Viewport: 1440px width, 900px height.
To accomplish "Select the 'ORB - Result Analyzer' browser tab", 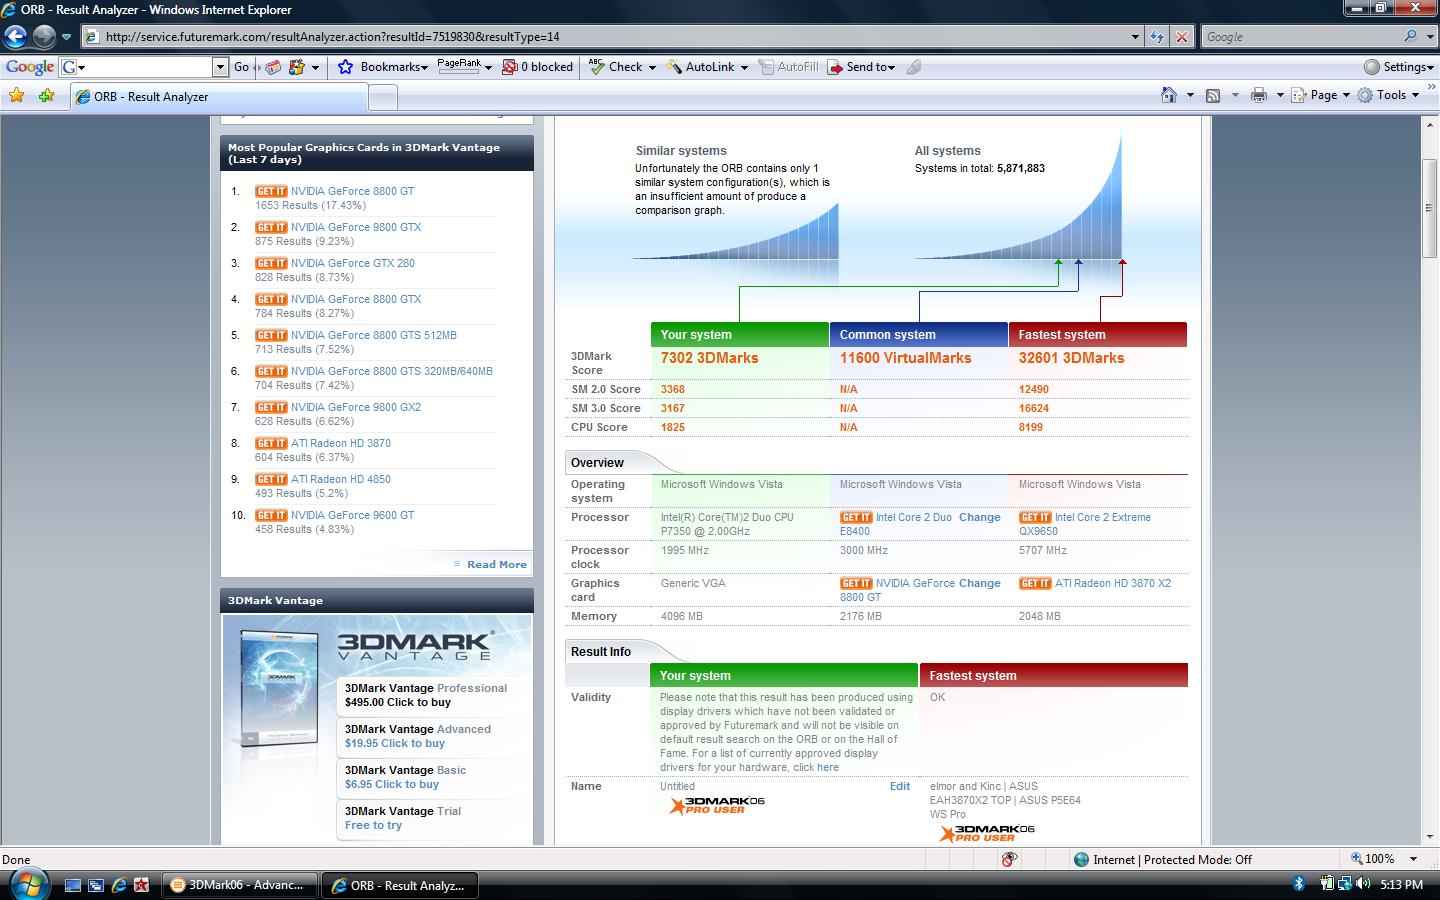I will [219, 97].
